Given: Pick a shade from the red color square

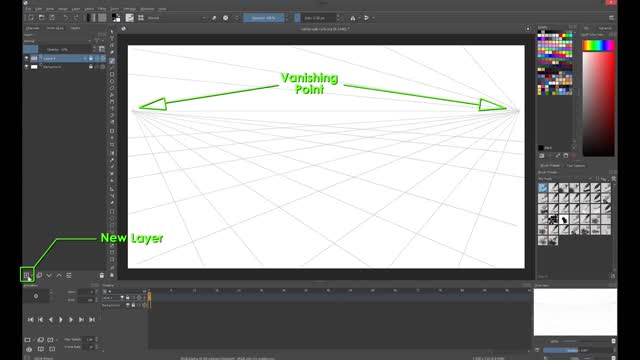Looking at the screenshot, I should click(598, 104).
